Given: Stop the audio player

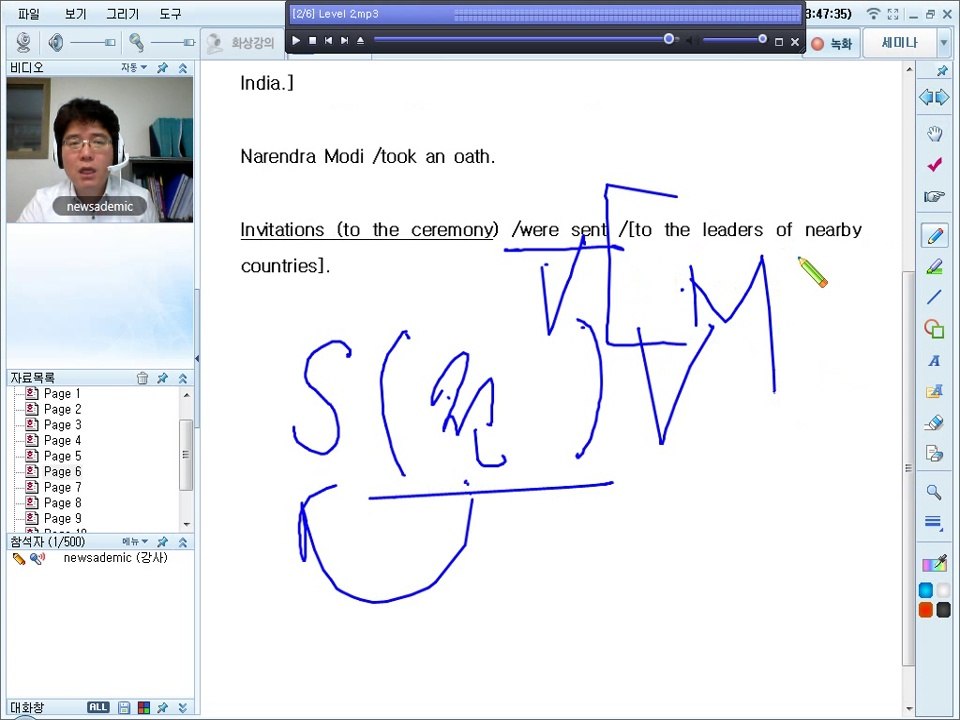Looking at the screenshot, I should pyautogui.click(x=312, y=40).
